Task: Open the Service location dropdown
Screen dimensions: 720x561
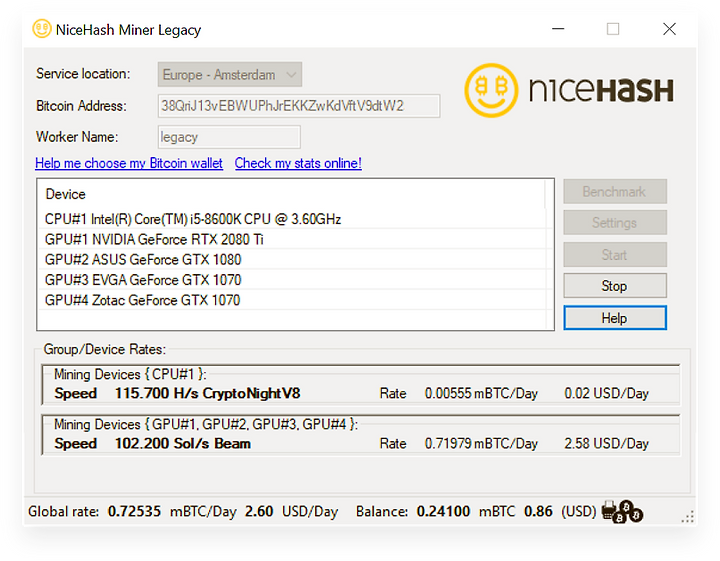Action: tap(230, 74)
